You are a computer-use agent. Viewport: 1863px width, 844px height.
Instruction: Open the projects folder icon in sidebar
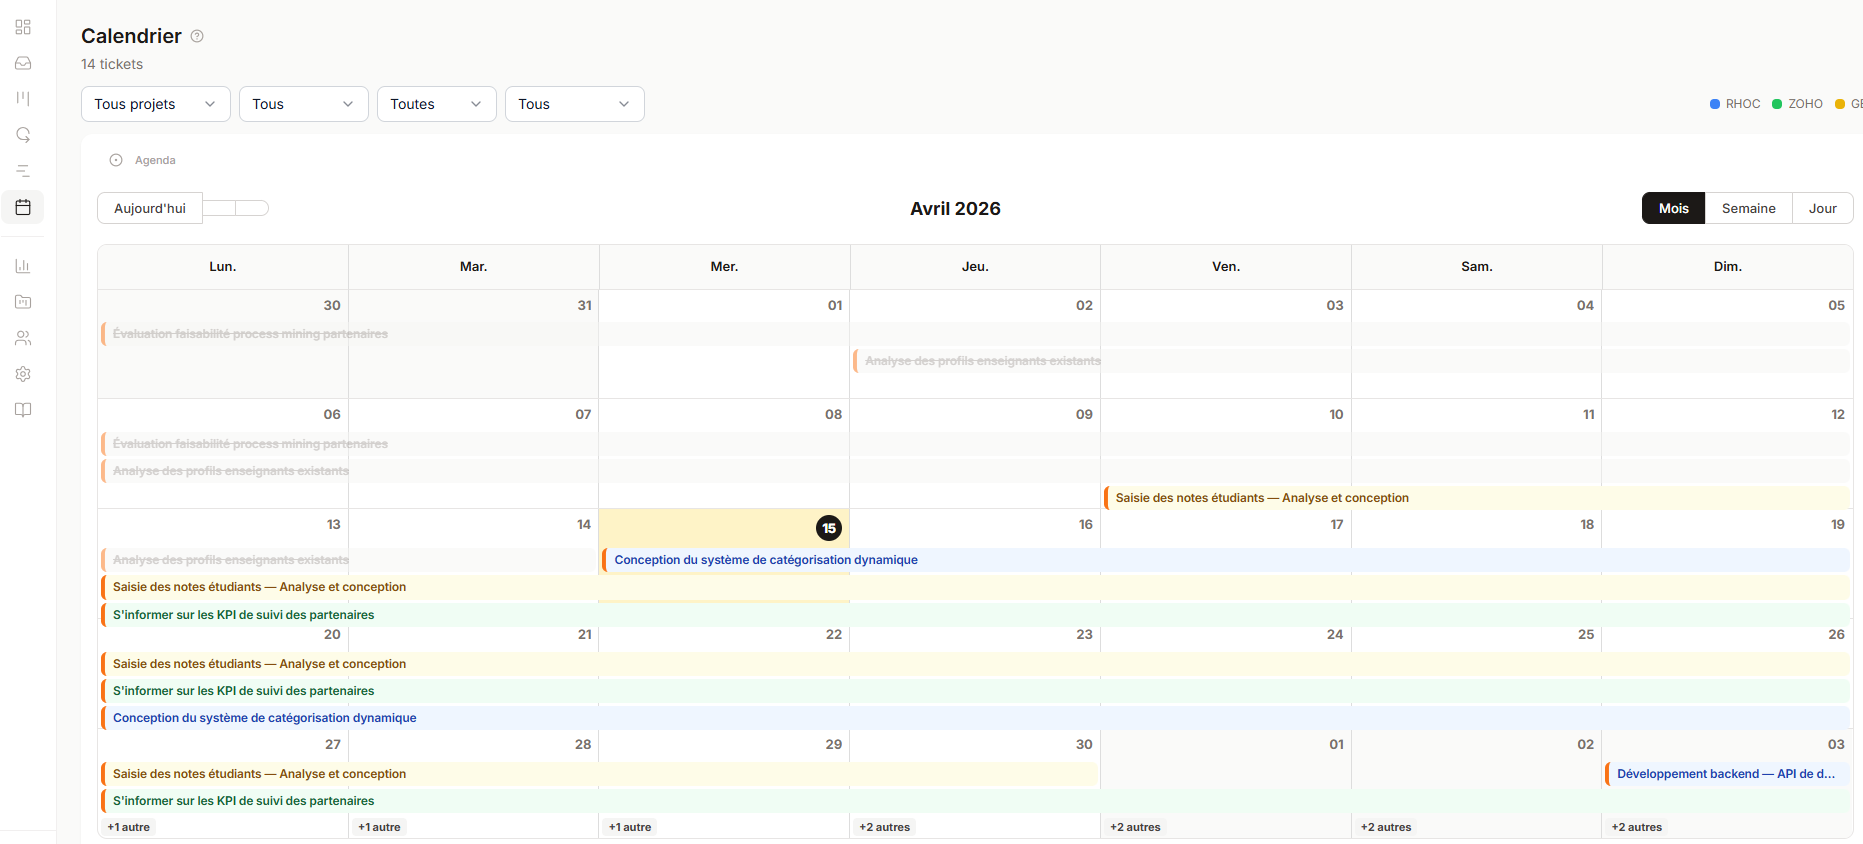[x=23, y=302]
